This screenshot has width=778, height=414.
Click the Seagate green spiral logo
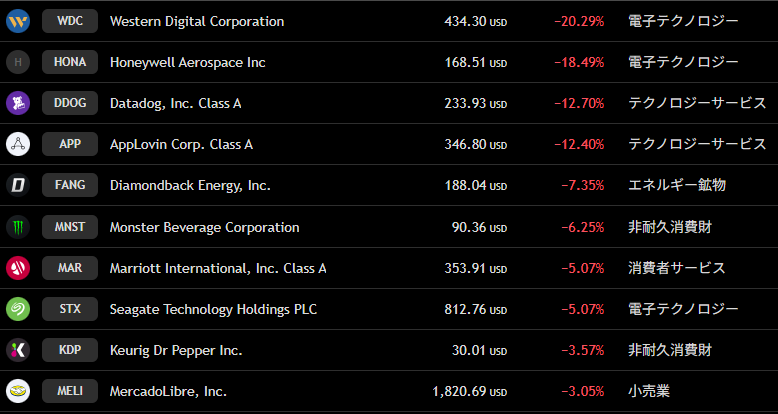click(x=18, y=309)
